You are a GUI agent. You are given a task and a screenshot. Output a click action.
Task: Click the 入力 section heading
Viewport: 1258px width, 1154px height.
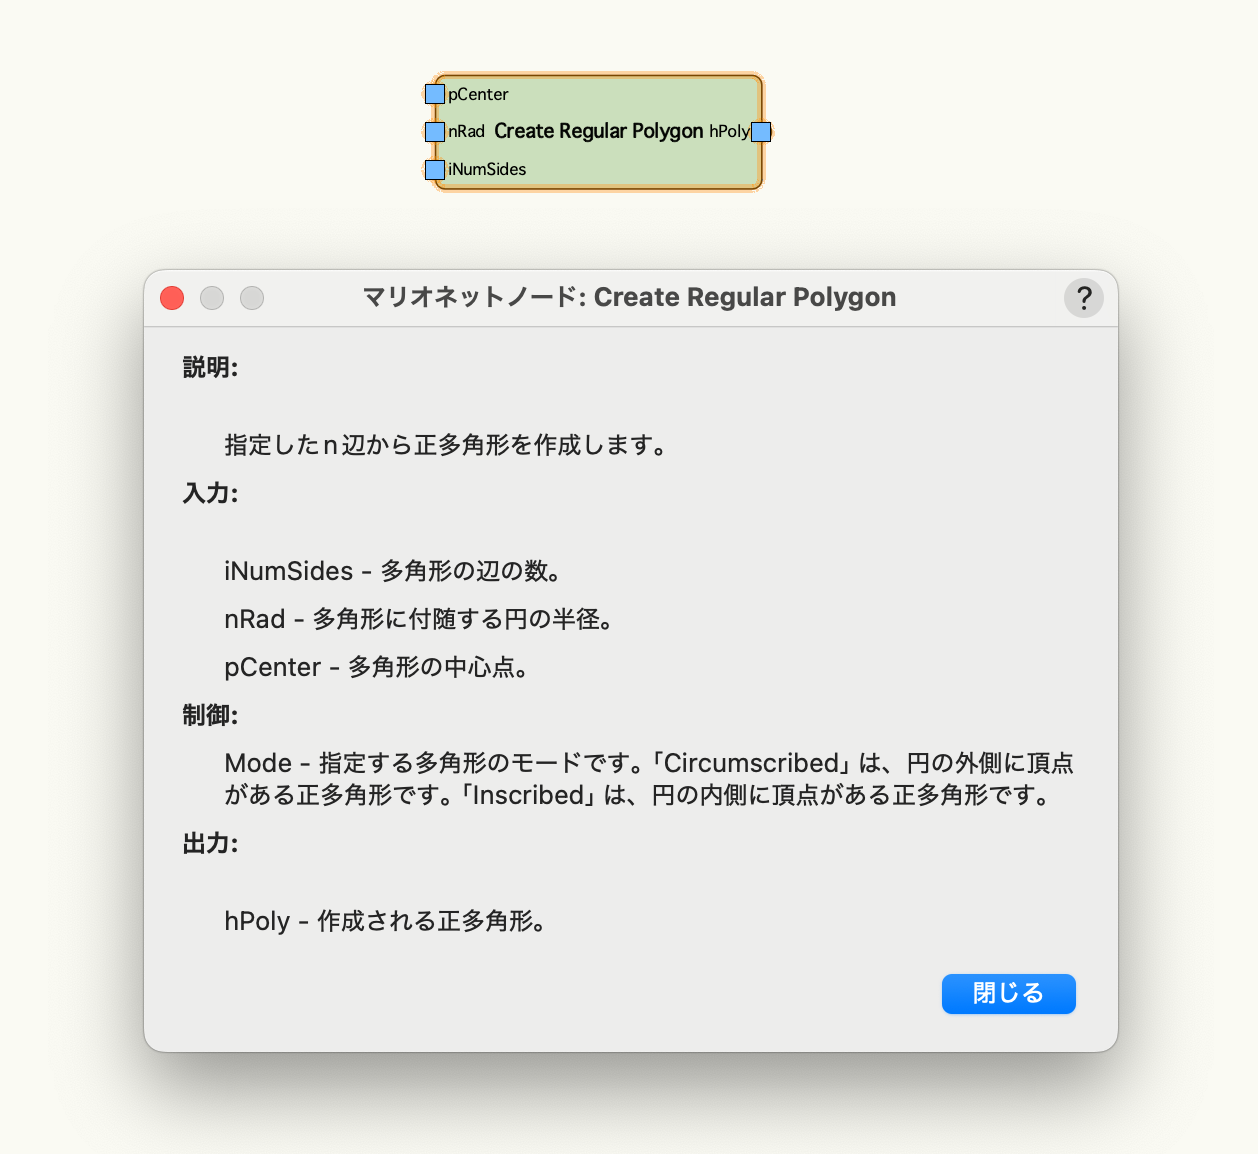point(210,494)
